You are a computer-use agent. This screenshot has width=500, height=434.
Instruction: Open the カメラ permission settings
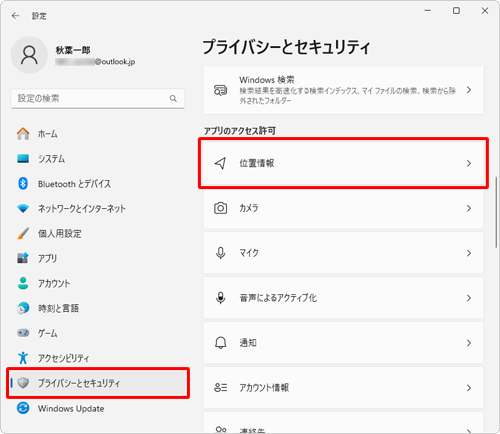[x=343, y=208]
